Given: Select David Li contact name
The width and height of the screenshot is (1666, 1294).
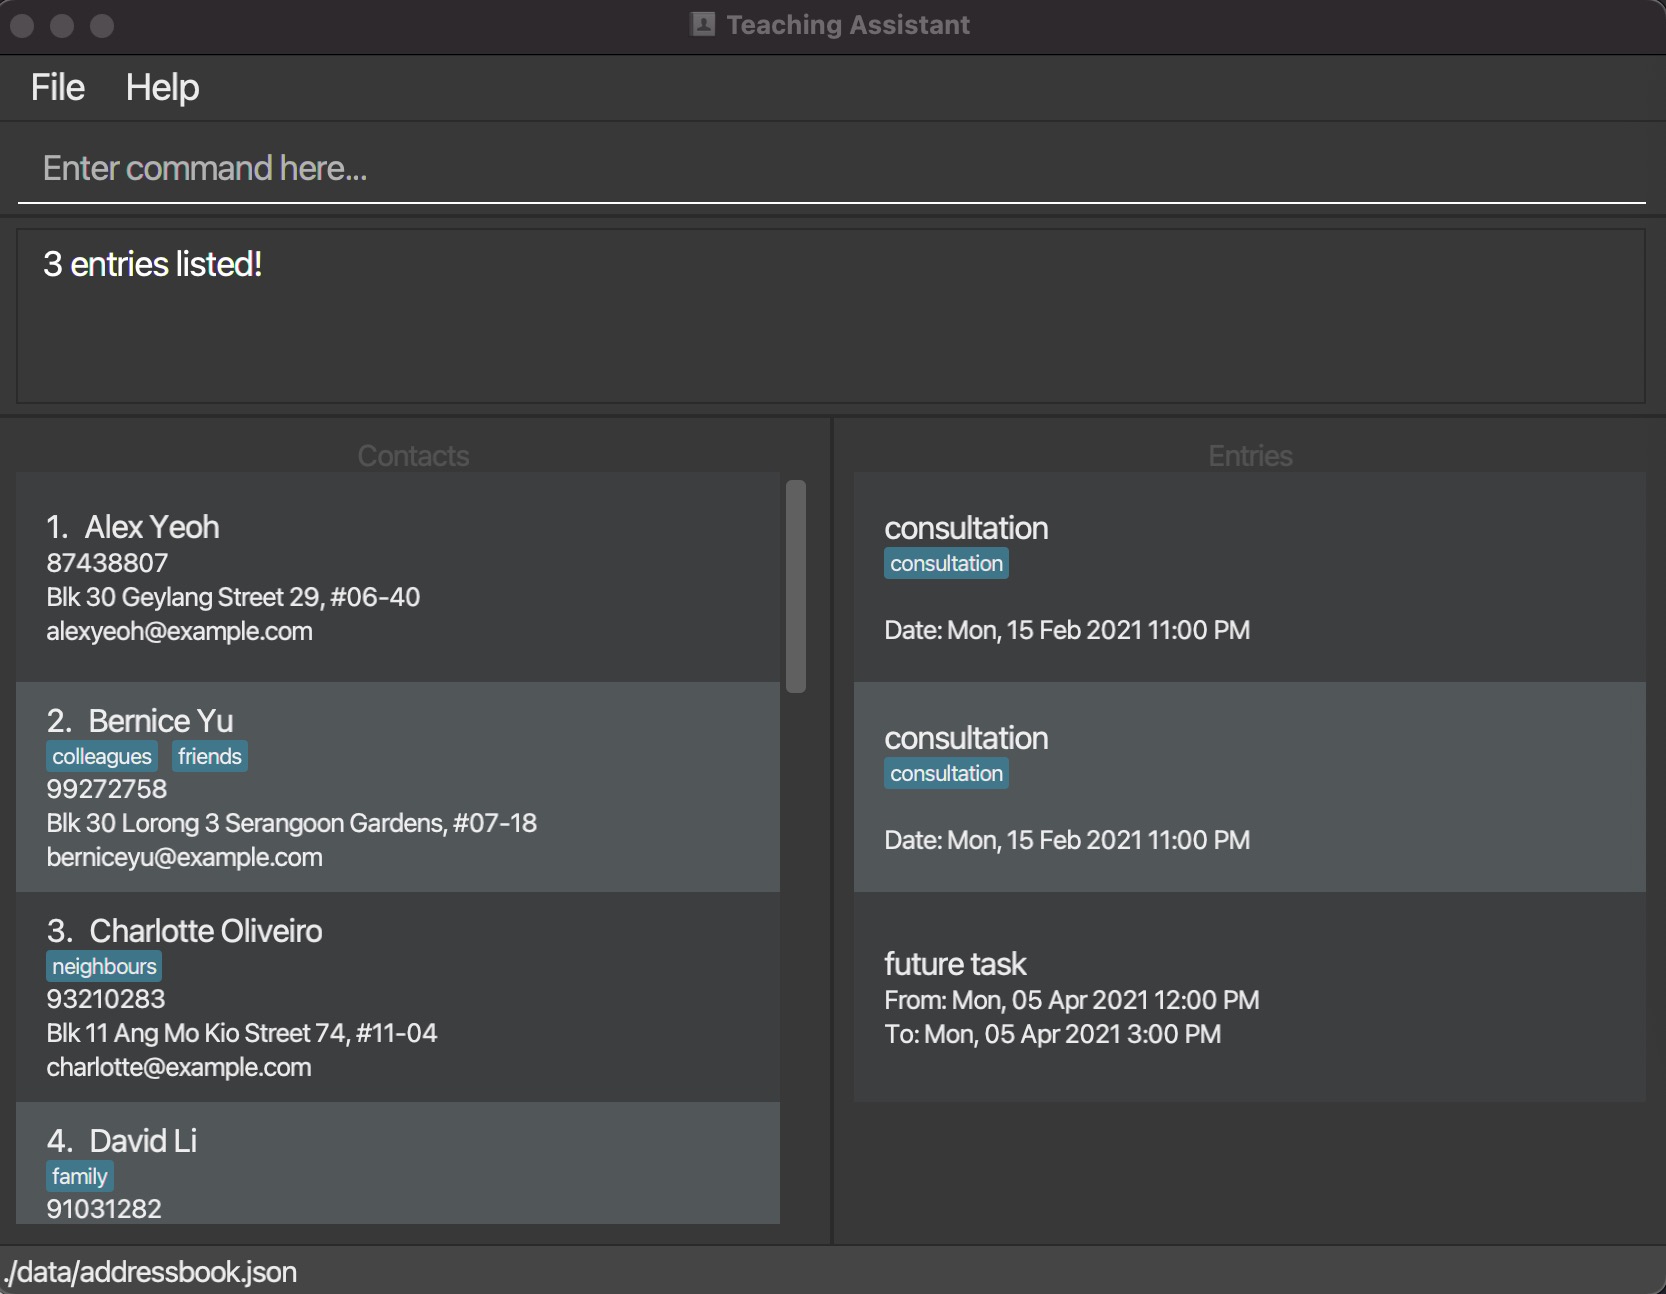Looking at the screenshot, I should pyautogui.click(x=143, y=1141).
